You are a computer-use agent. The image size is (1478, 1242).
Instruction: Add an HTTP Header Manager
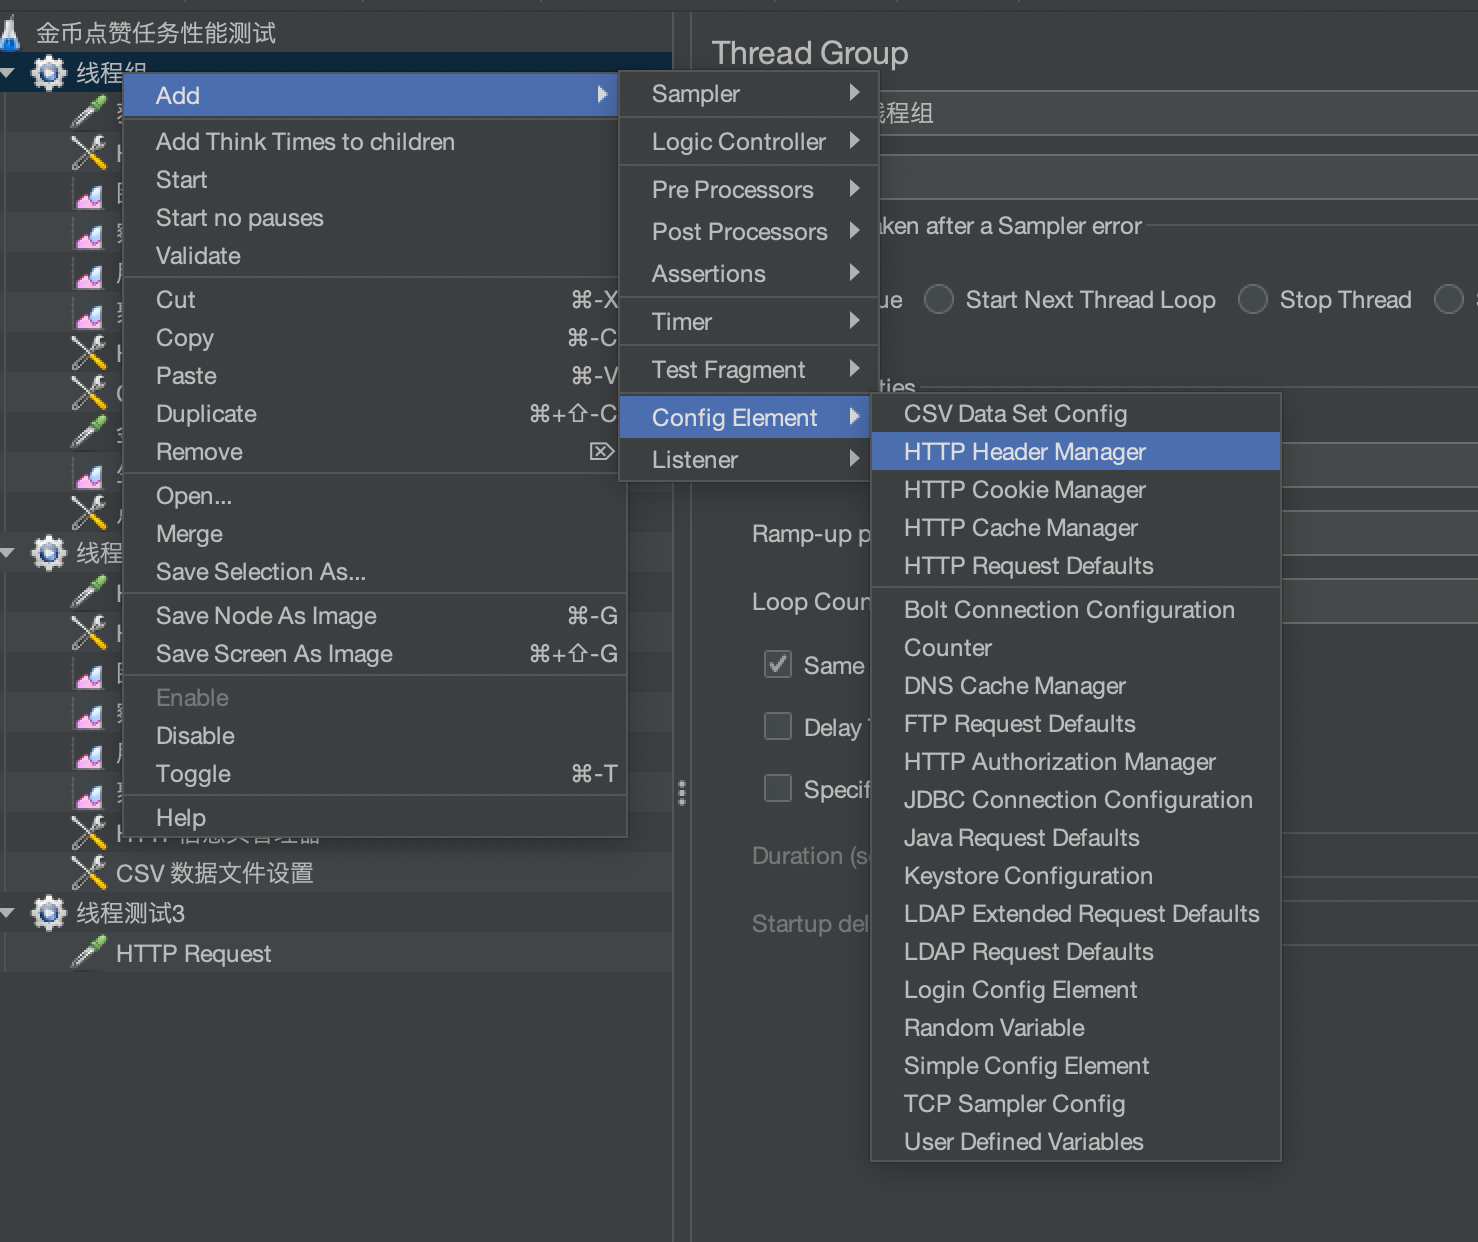(1024, 452)
